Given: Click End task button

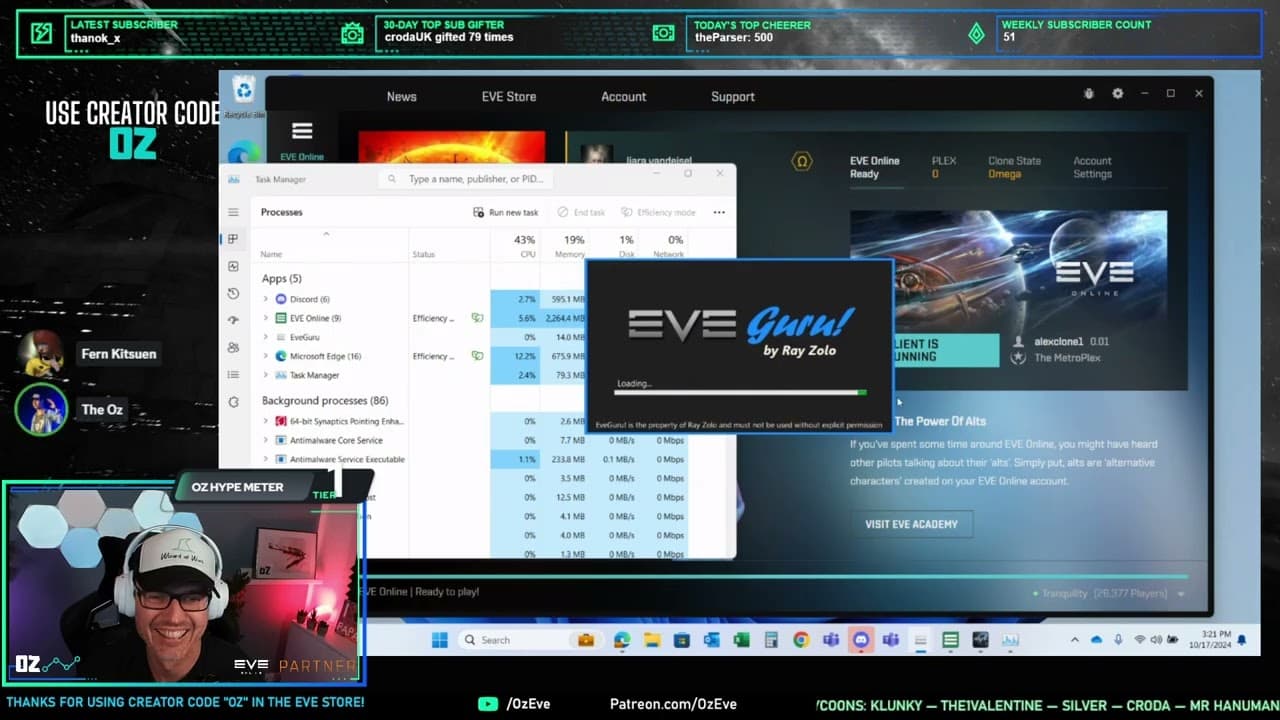Looking at the screenshot, I should [x=581, y=212].
